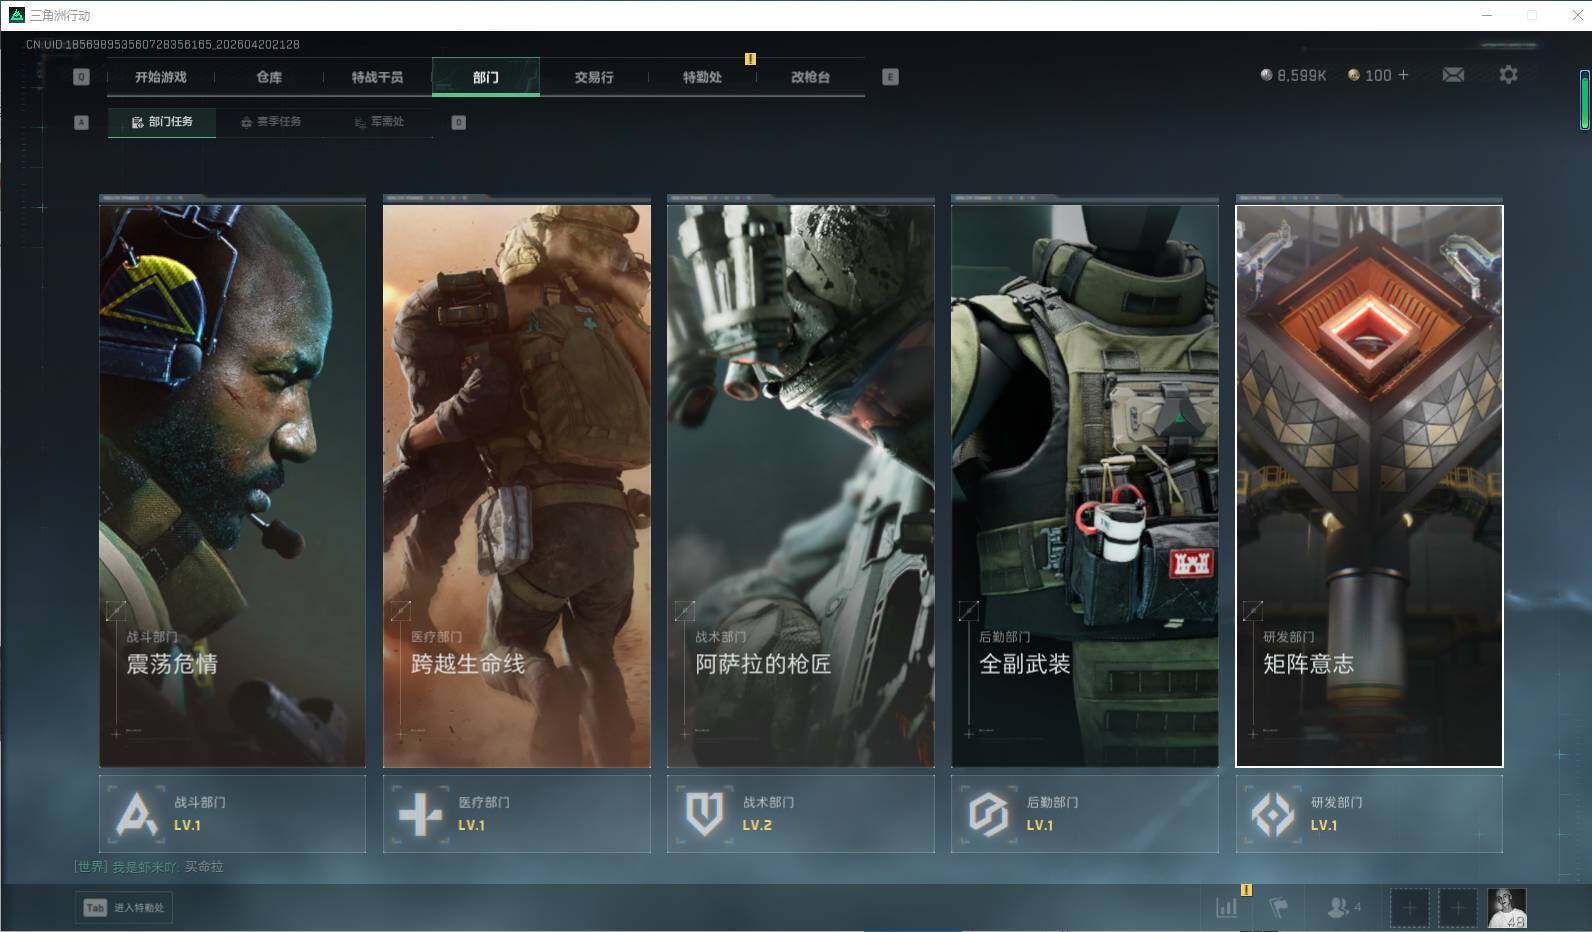This screenshot has width=1592, height=932.
Task: Open the 矩阵意志 department card
Action: (x=1369, y=486)
